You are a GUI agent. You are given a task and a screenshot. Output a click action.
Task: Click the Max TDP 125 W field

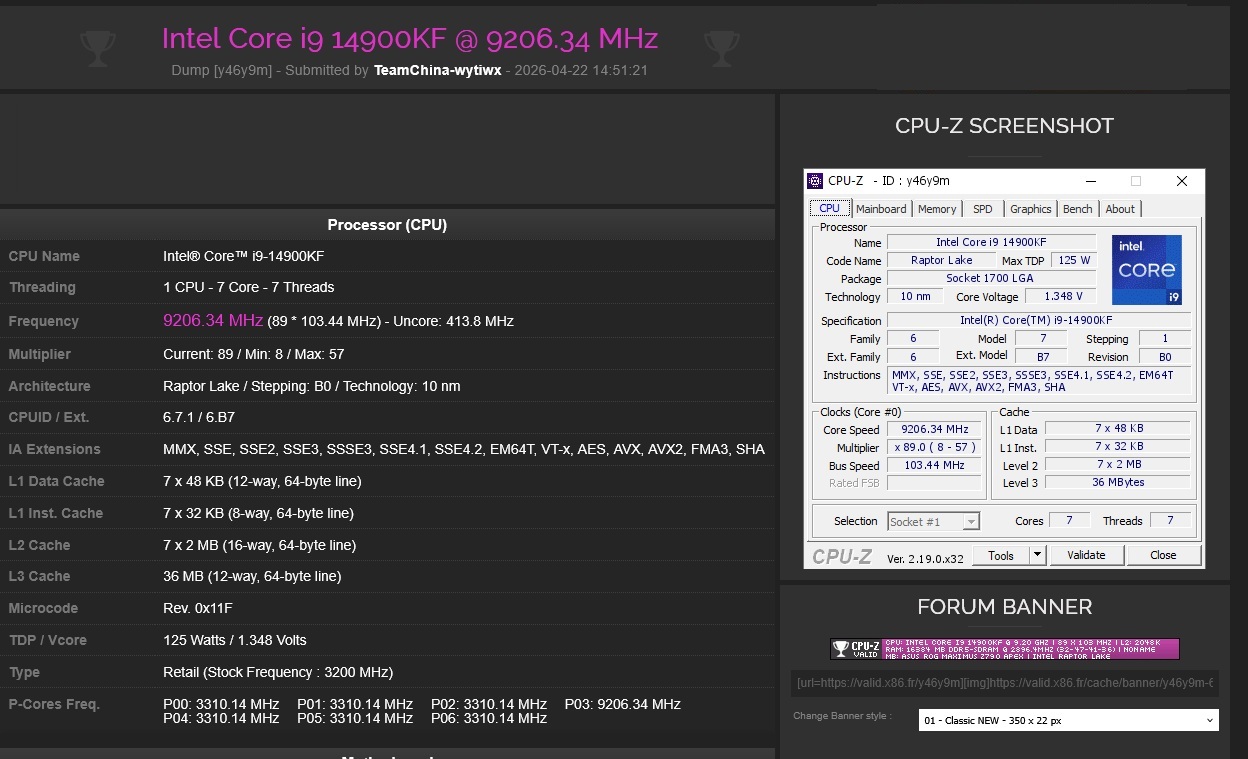(x=1073, y=260)
